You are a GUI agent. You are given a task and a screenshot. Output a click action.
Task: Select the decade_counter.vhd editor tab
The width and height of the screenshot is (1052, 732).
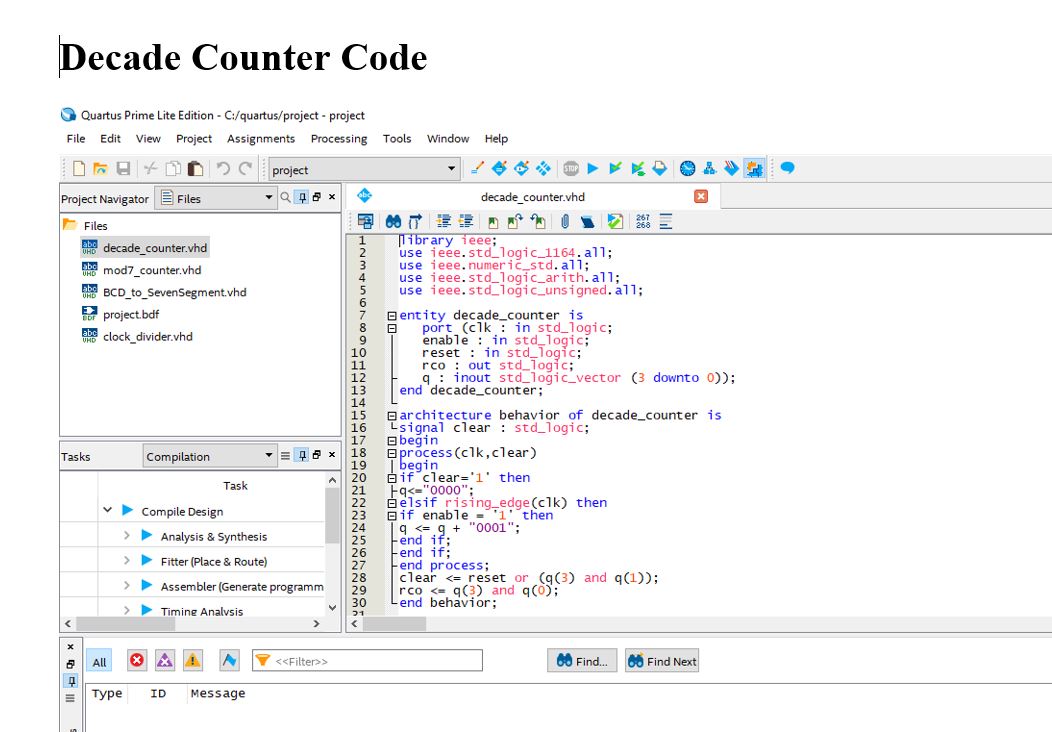(x=531, y=197)
